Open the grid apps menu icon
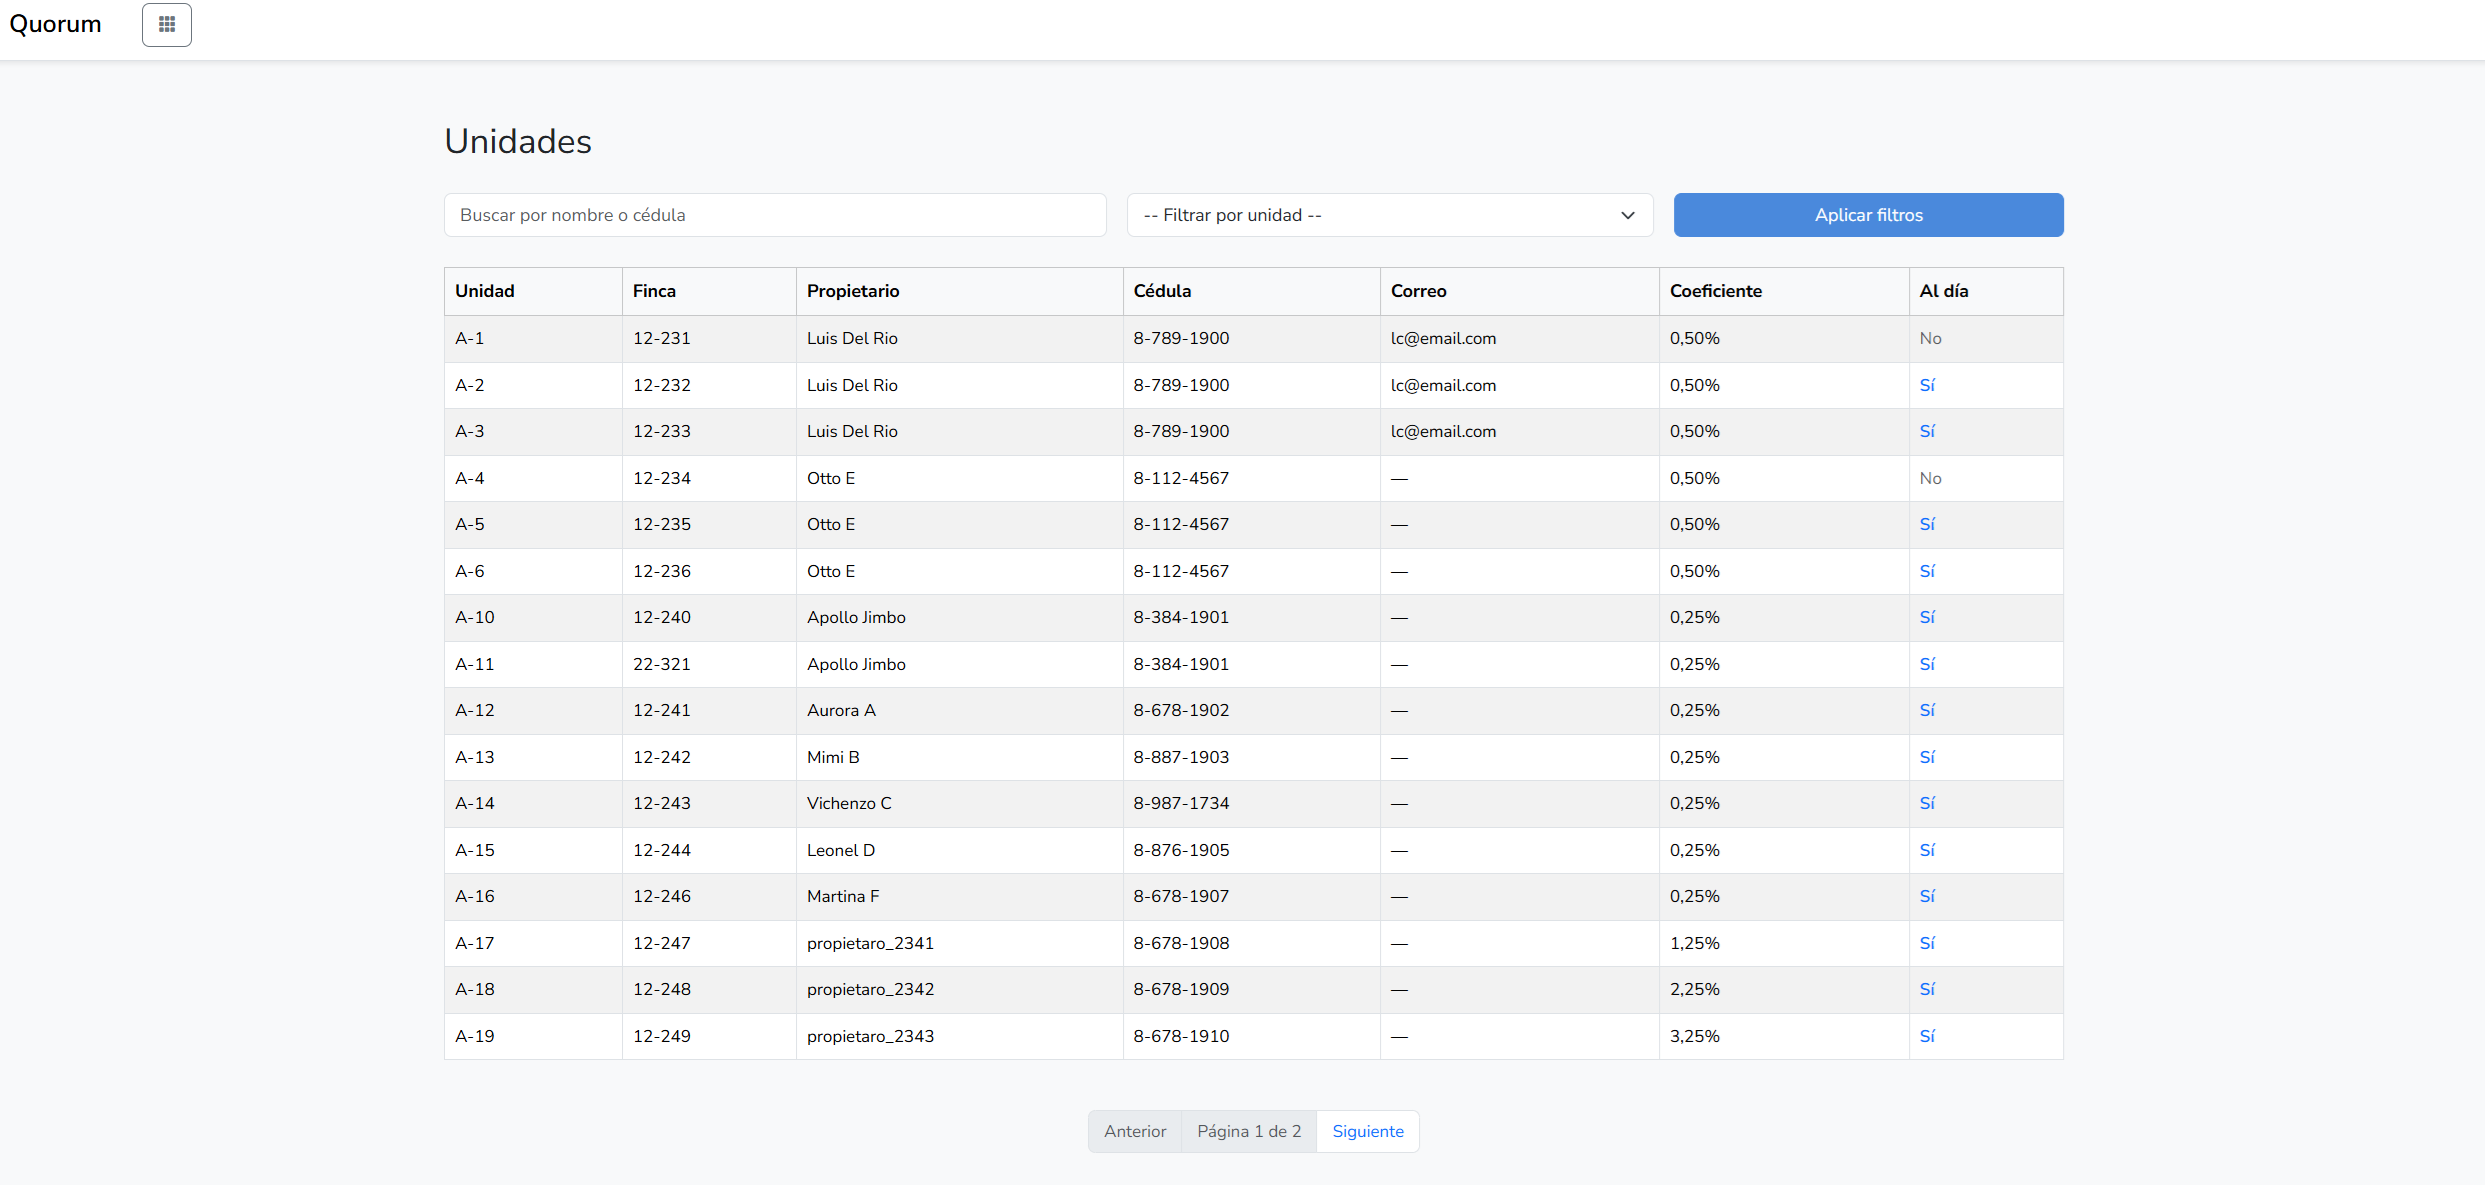Screen dimensions: 2485x1185 tap(166, 25)
